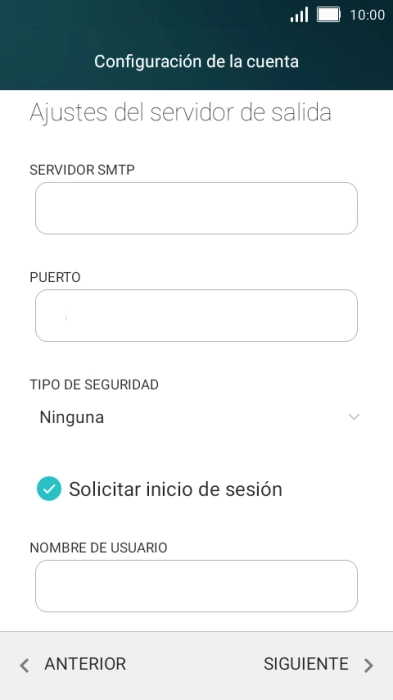Tap the PUERTO label
Viewport: 393px width, 700px height.
55,277
